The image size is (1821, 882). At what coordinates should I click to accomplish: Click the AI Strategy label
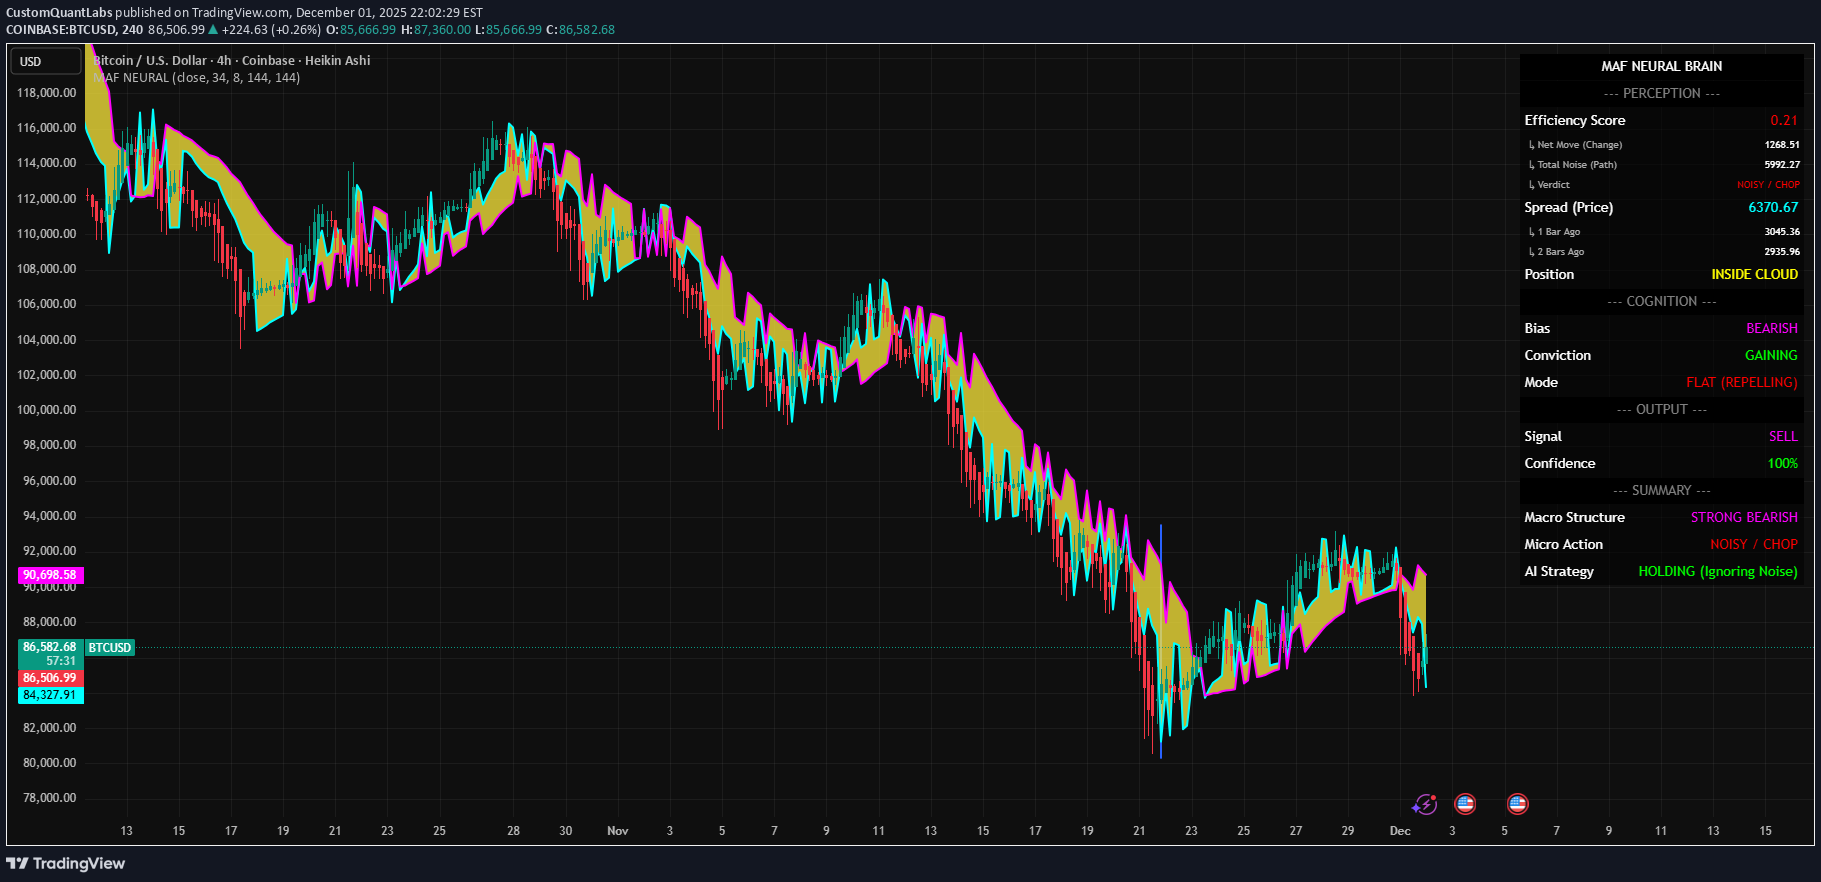coord(1559,571)
